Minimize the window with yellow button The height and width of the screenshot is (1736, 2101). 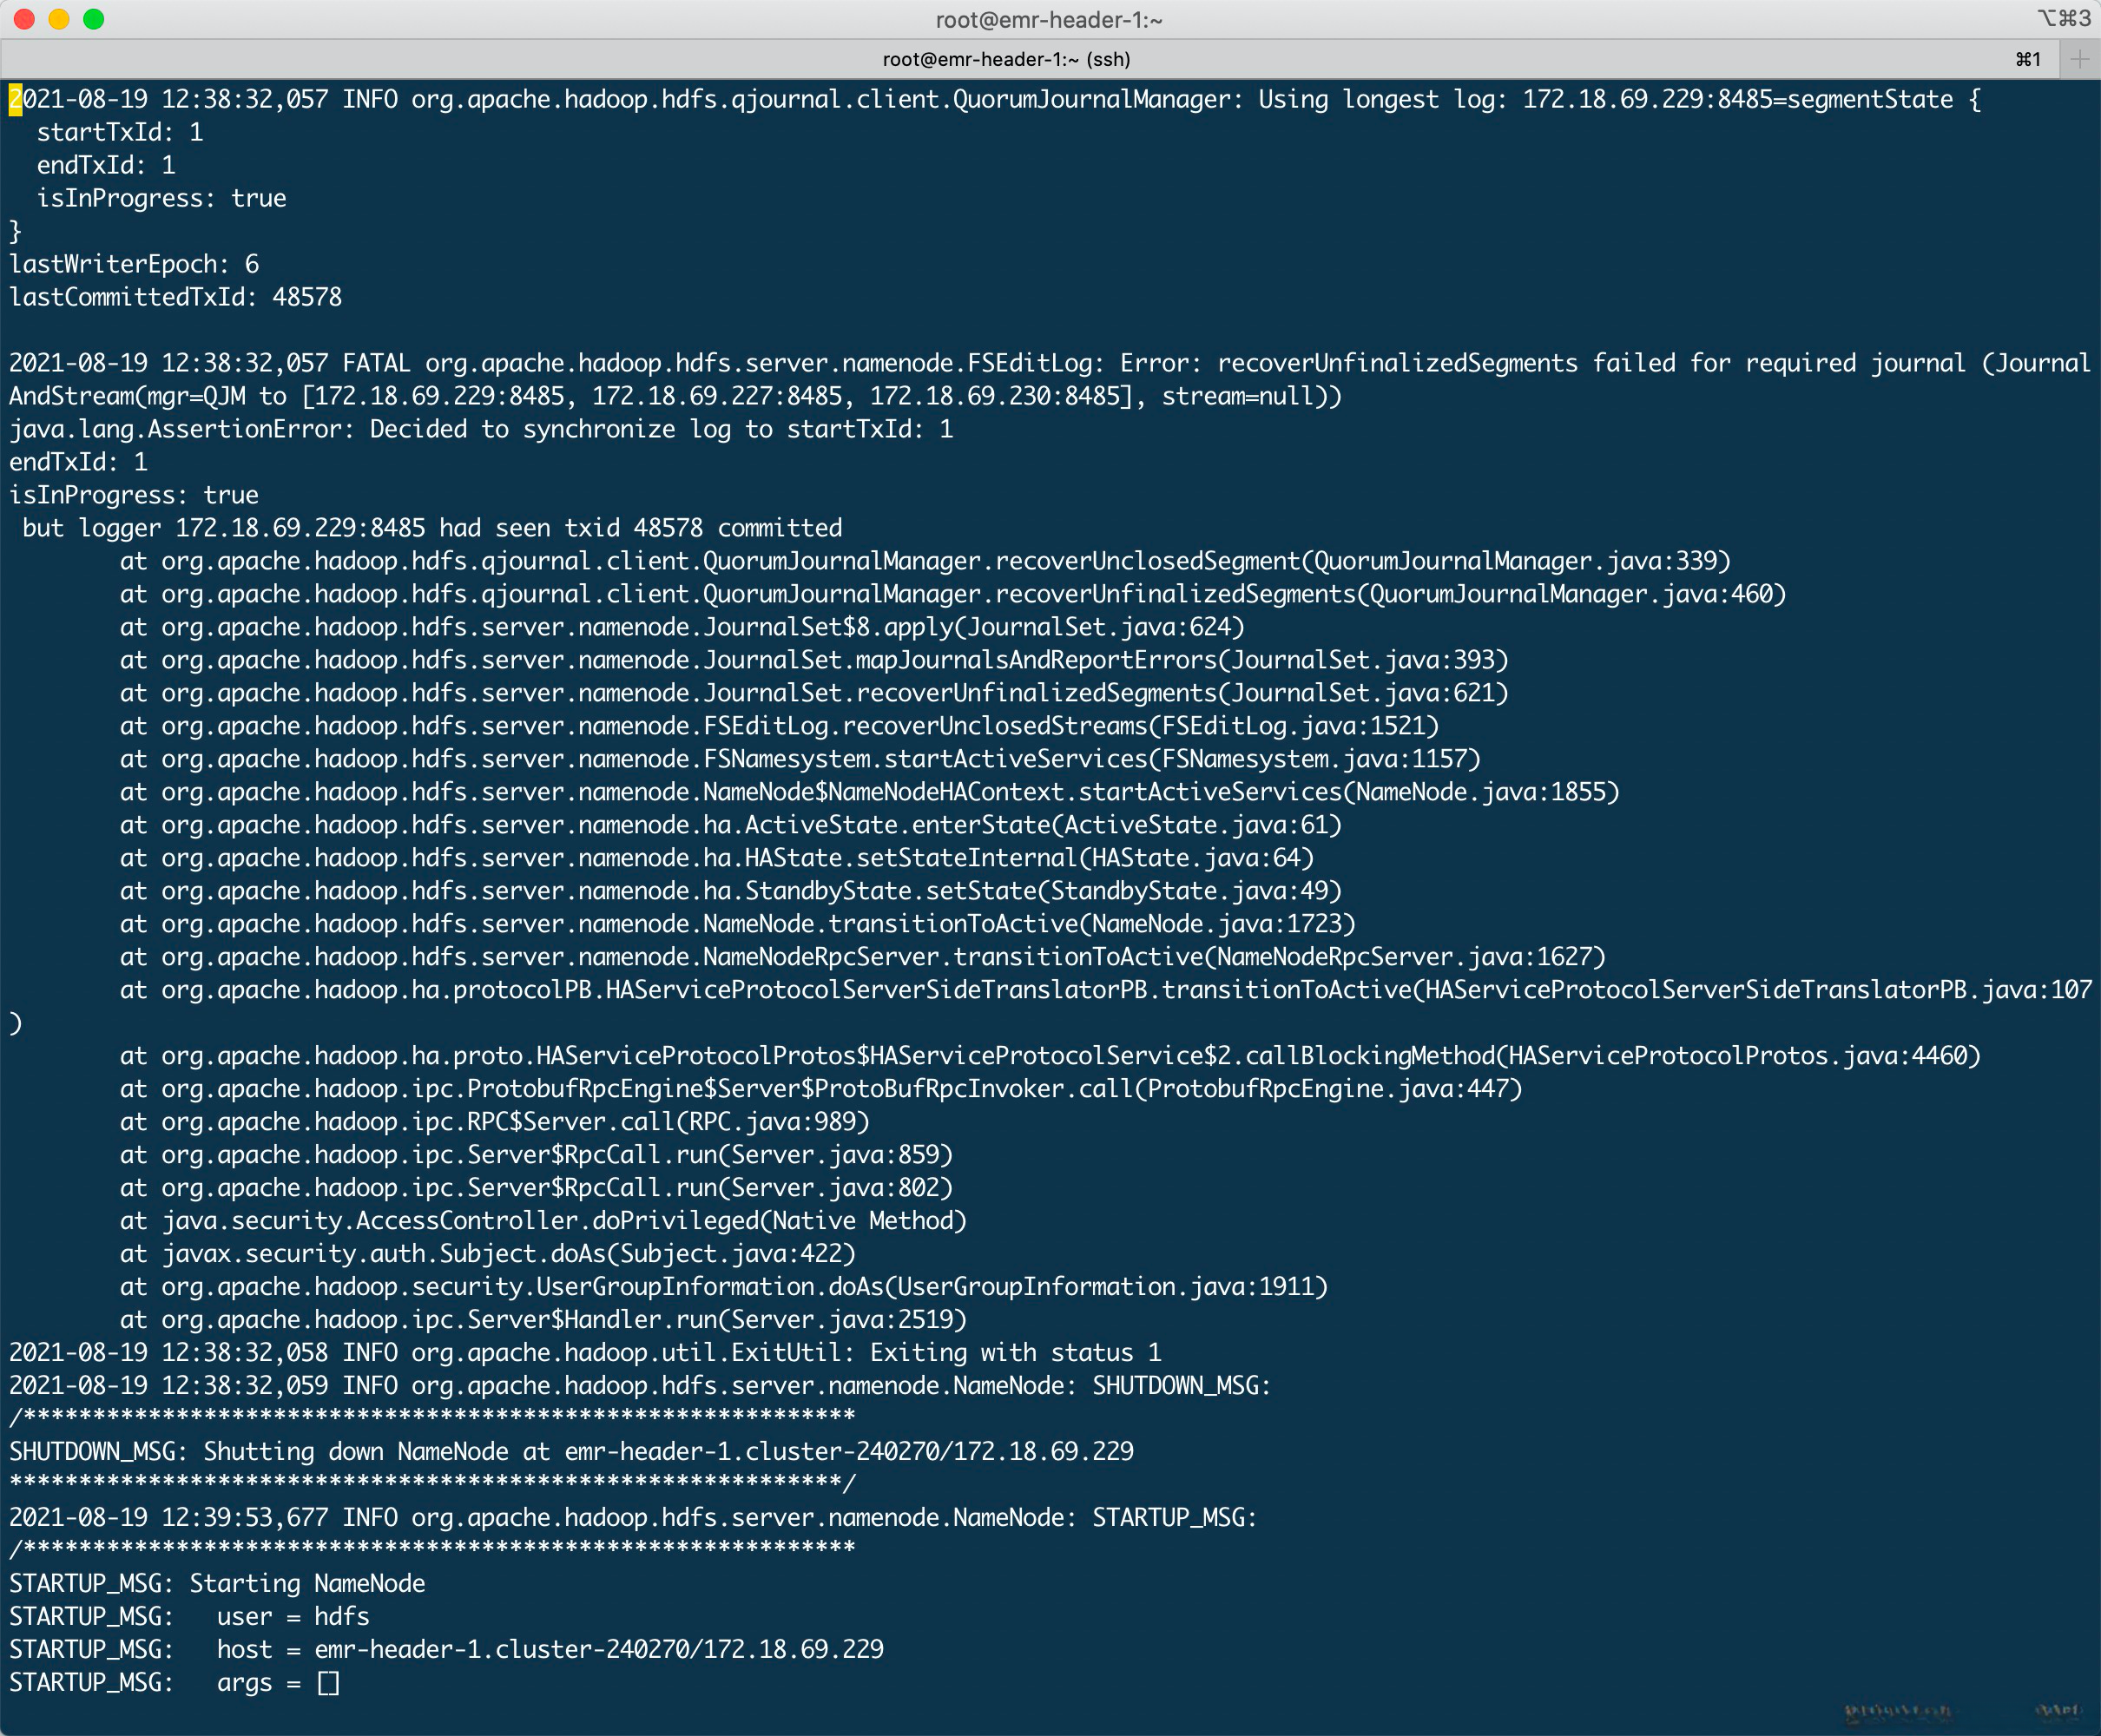(59, 19)
